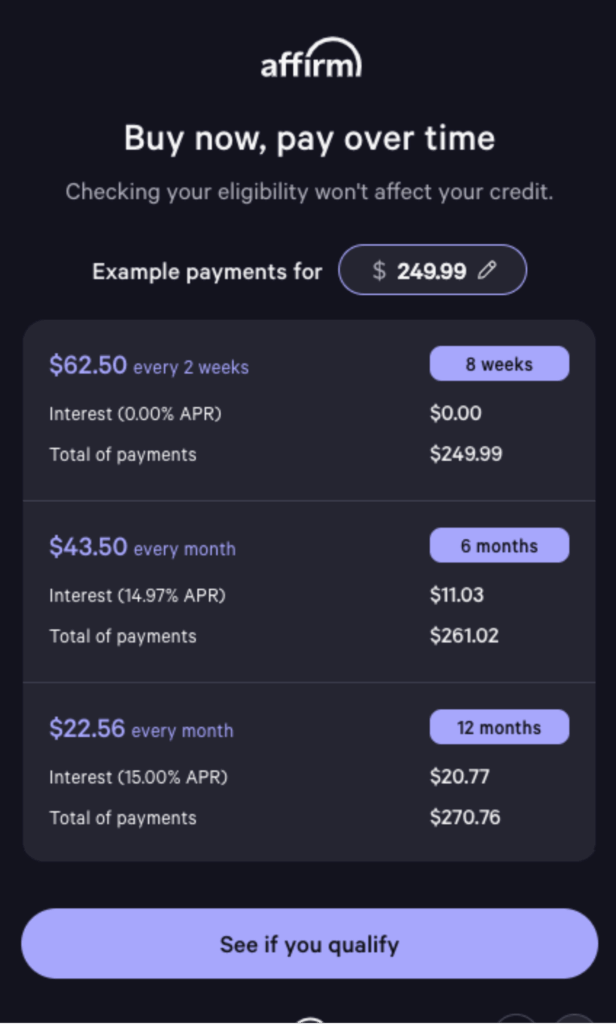Choose the $22.56 every month plan
Viewport: 616px width, 1024px height.
(x=141, y=730)
